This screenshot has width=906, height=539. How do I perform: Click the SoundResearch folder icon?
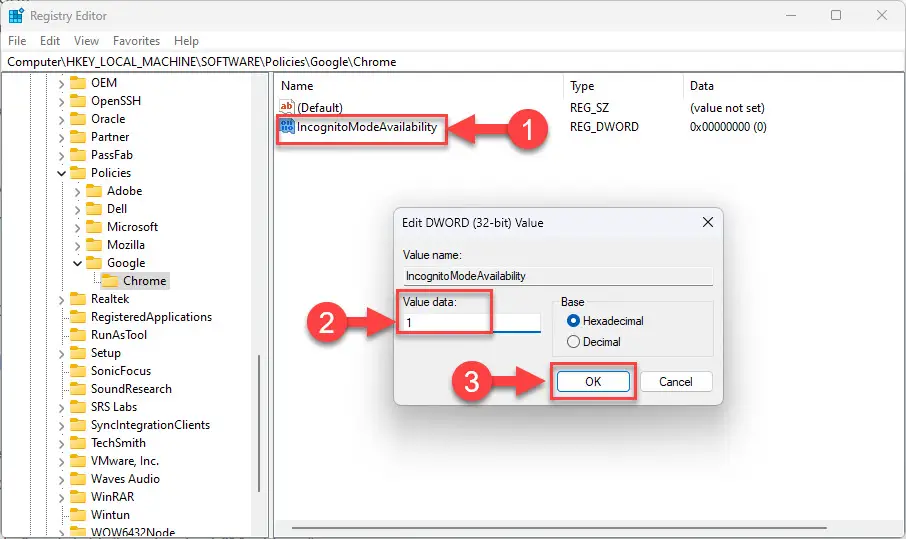coord(77,388)
